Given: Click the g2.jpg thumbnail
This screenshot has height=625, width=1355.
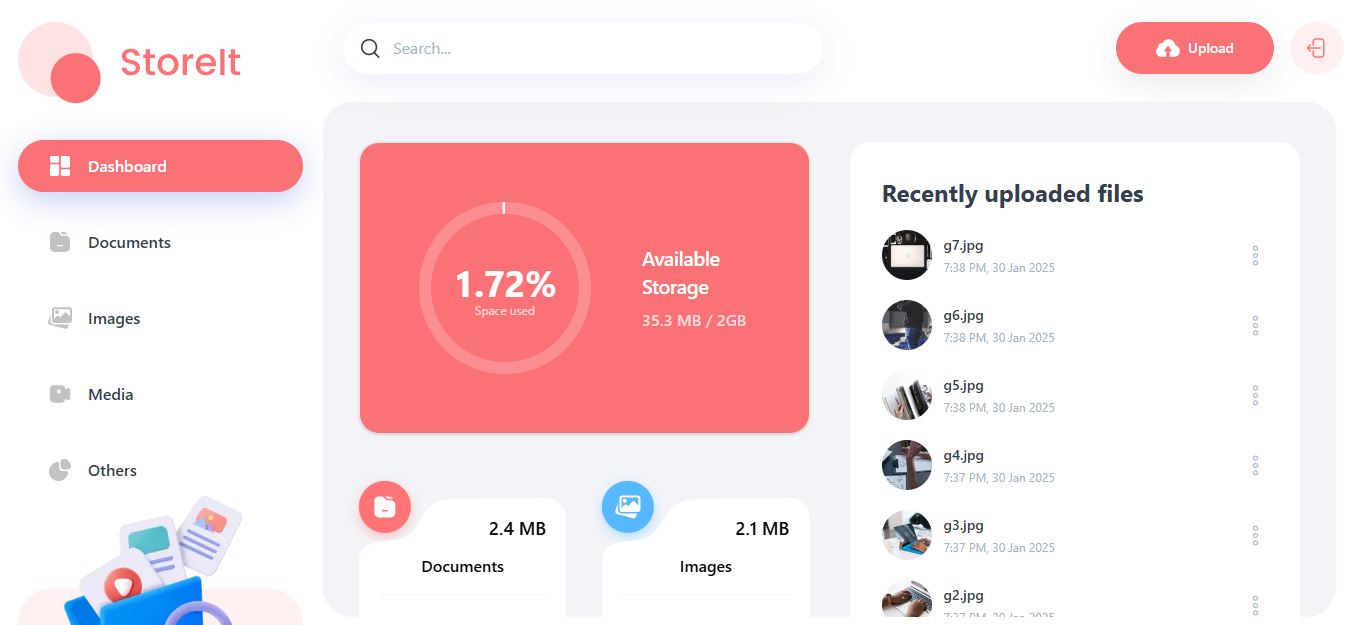Looking at the screenshot, I should [907, 600].
